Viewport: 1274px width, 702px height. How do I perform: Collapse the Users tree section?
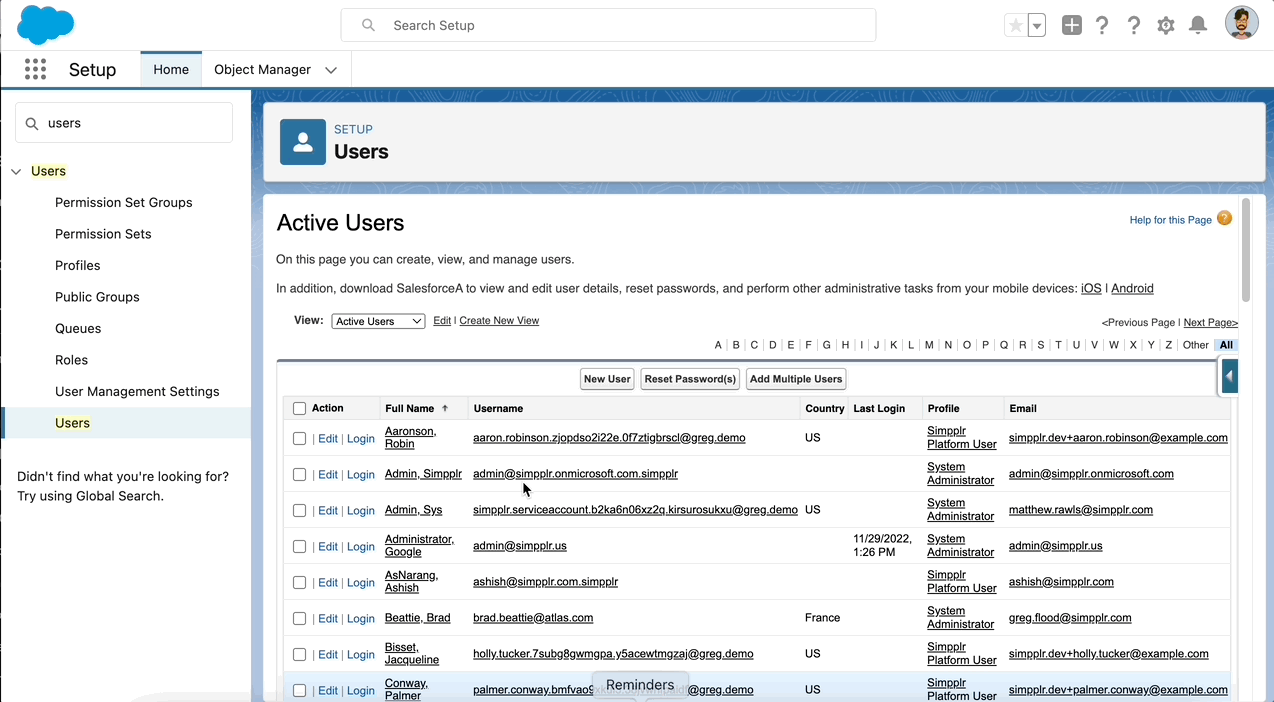(x=16, y=172)
